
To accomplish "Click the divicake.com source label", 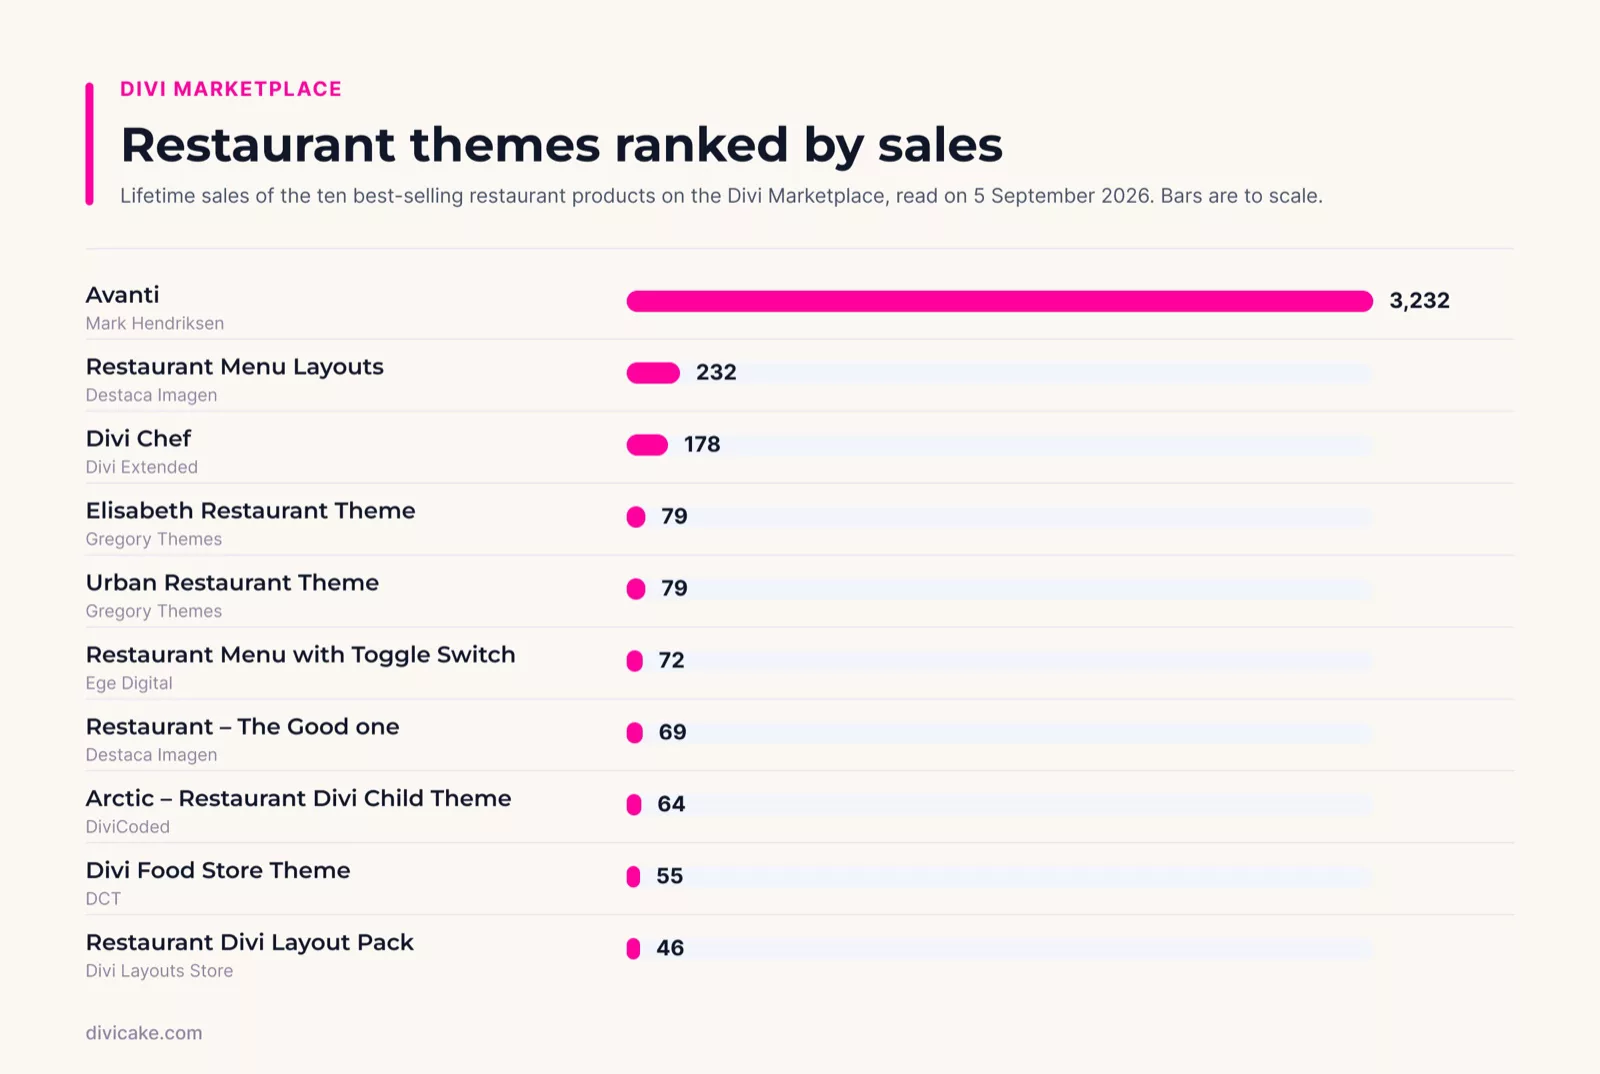I will [144, 1033].
